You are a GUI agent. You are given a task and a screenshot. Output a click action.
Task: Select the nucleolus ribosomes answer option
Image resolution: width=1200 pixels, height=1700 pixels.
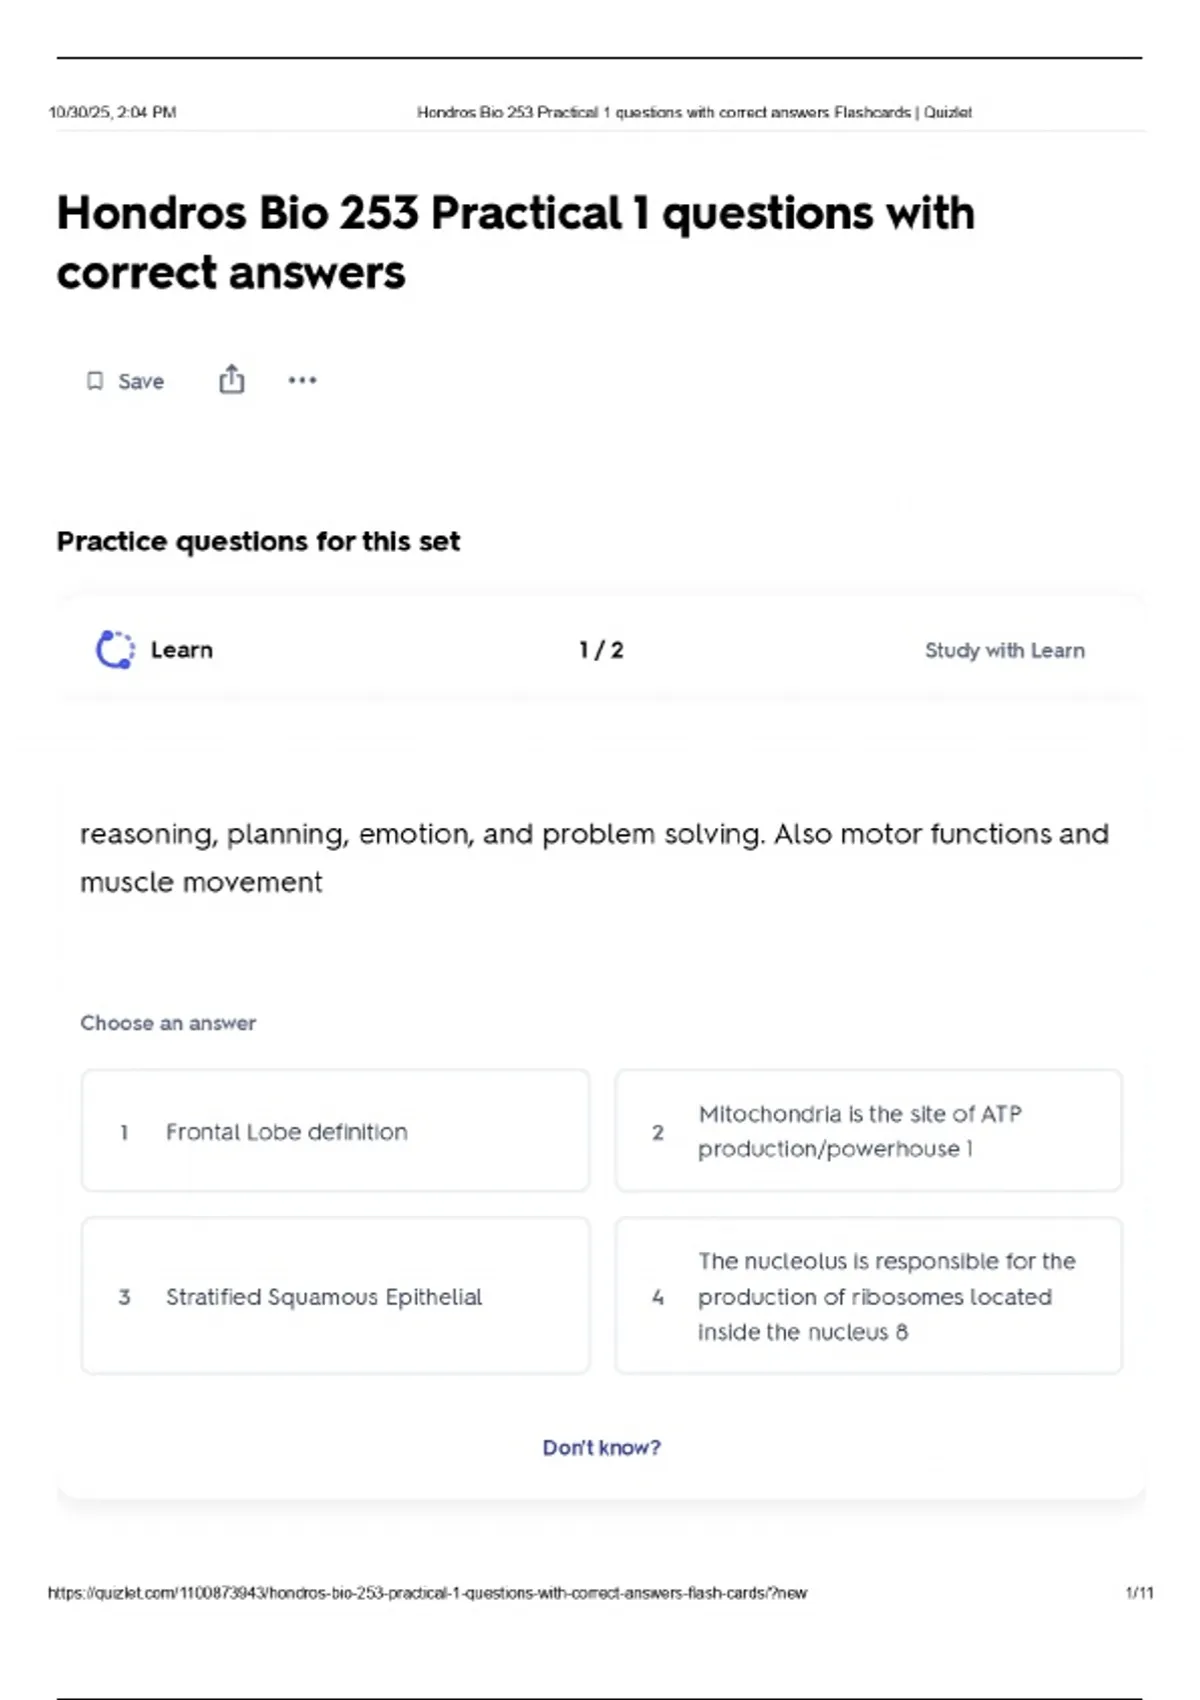click(x=868, y=1296)
